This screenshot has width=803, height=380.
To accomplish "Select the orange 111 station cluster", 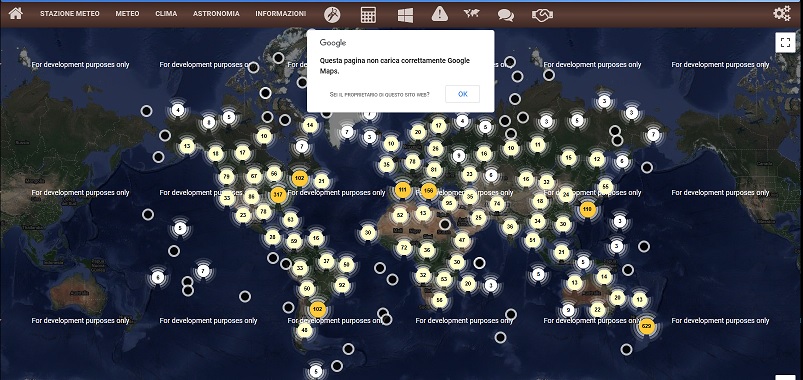I will point(403,190).
